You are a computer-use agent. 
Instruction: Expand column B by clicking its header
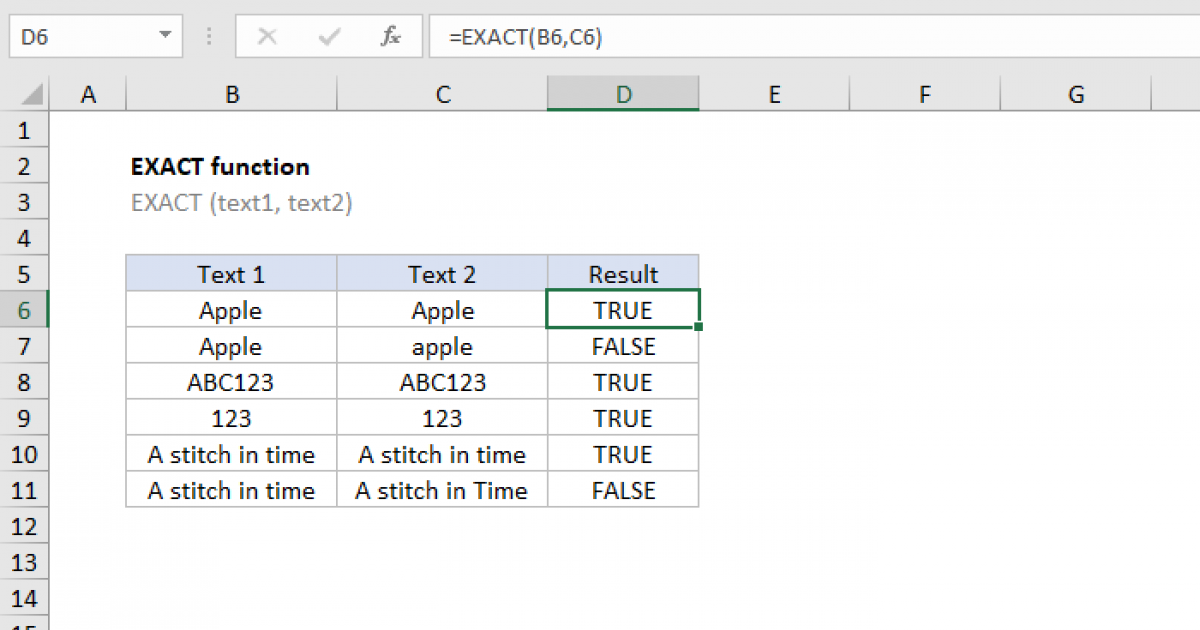[x=231, y=93]
